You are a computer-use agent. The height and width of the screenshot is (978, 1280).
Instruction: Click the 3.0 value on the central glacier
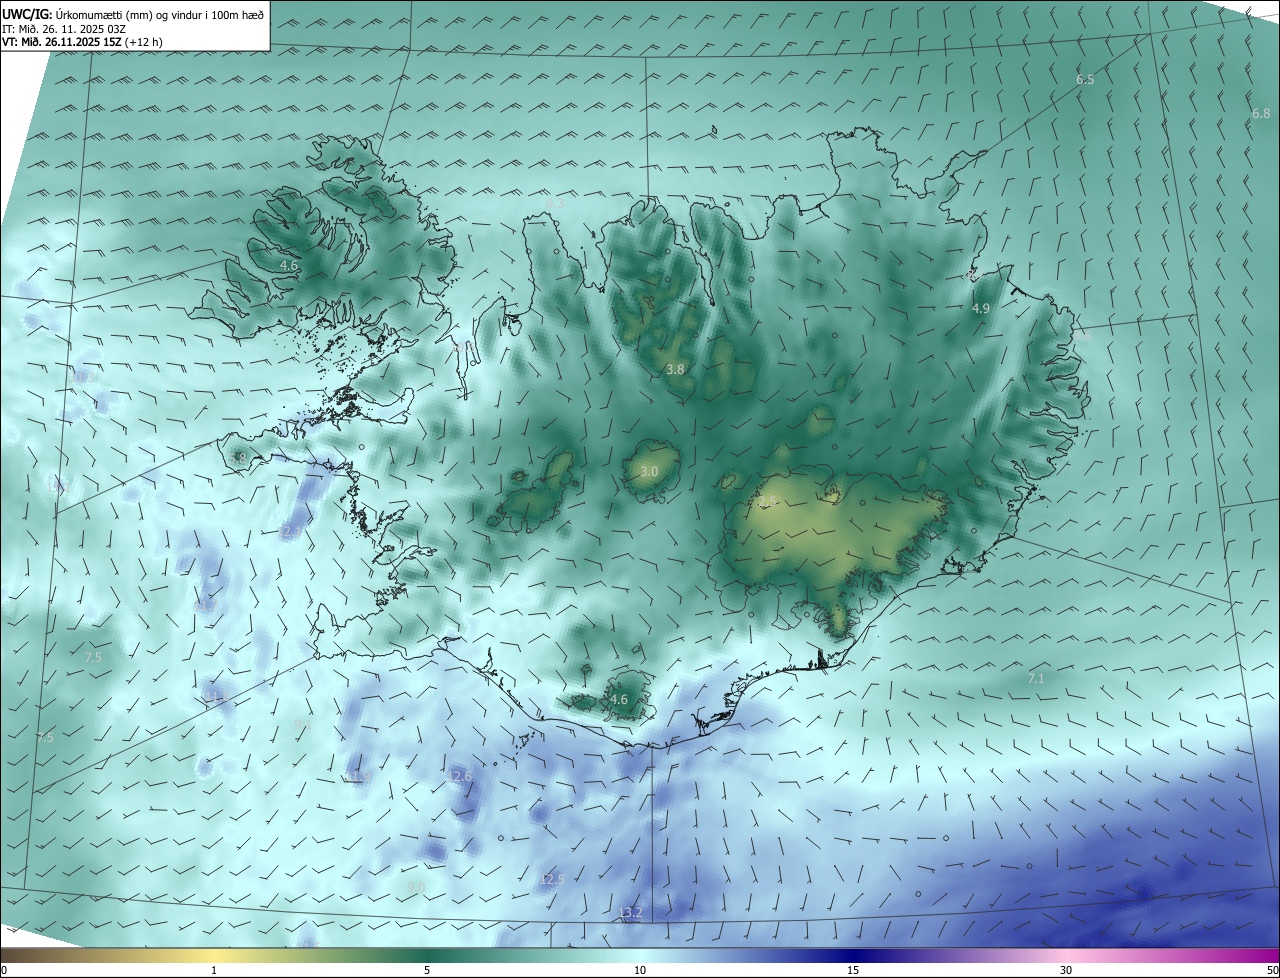coord(649,471)
